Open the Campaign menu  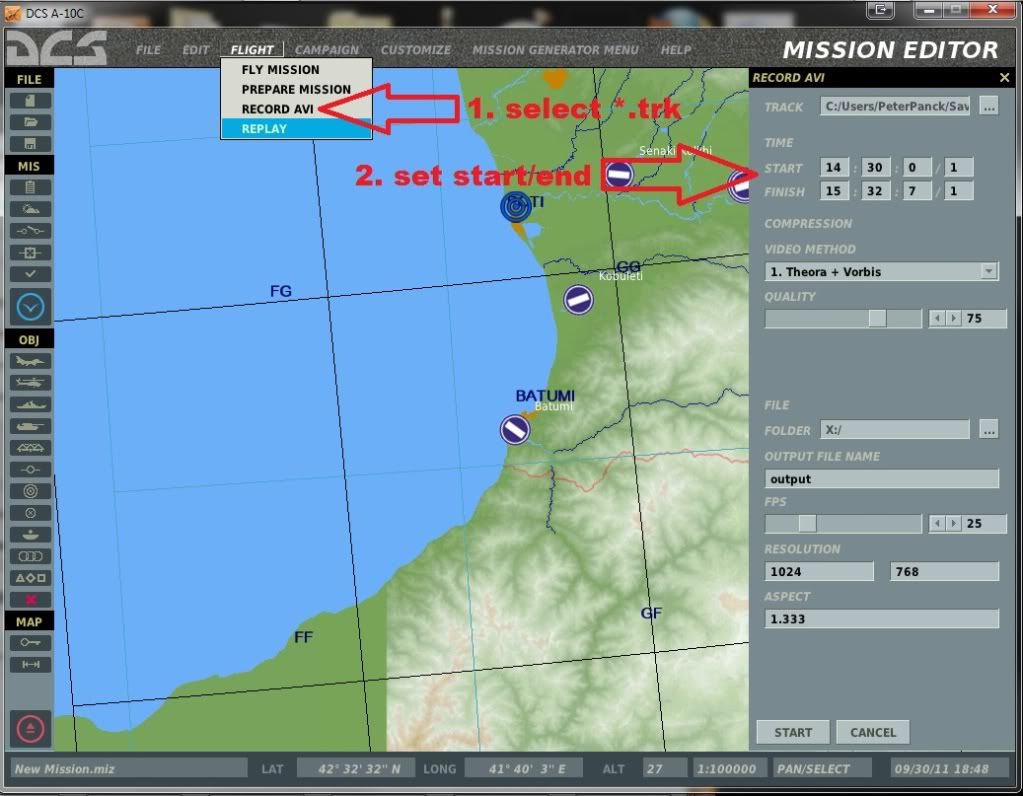[x=327, y=50]
